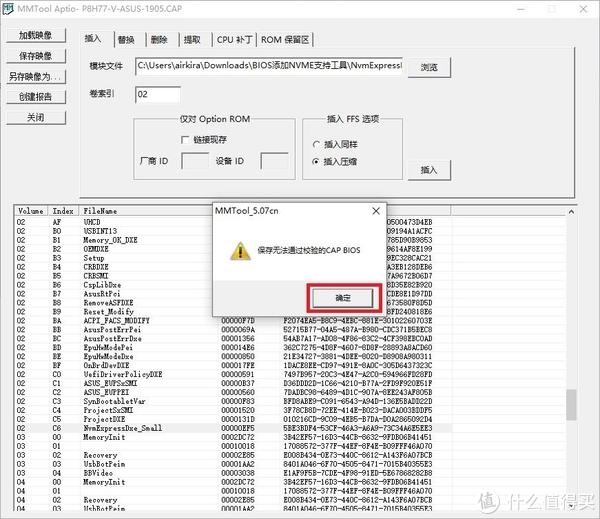Screen dimensions: 600x519
Task: Click the FileName column header
Action: (x=145, y=211)
